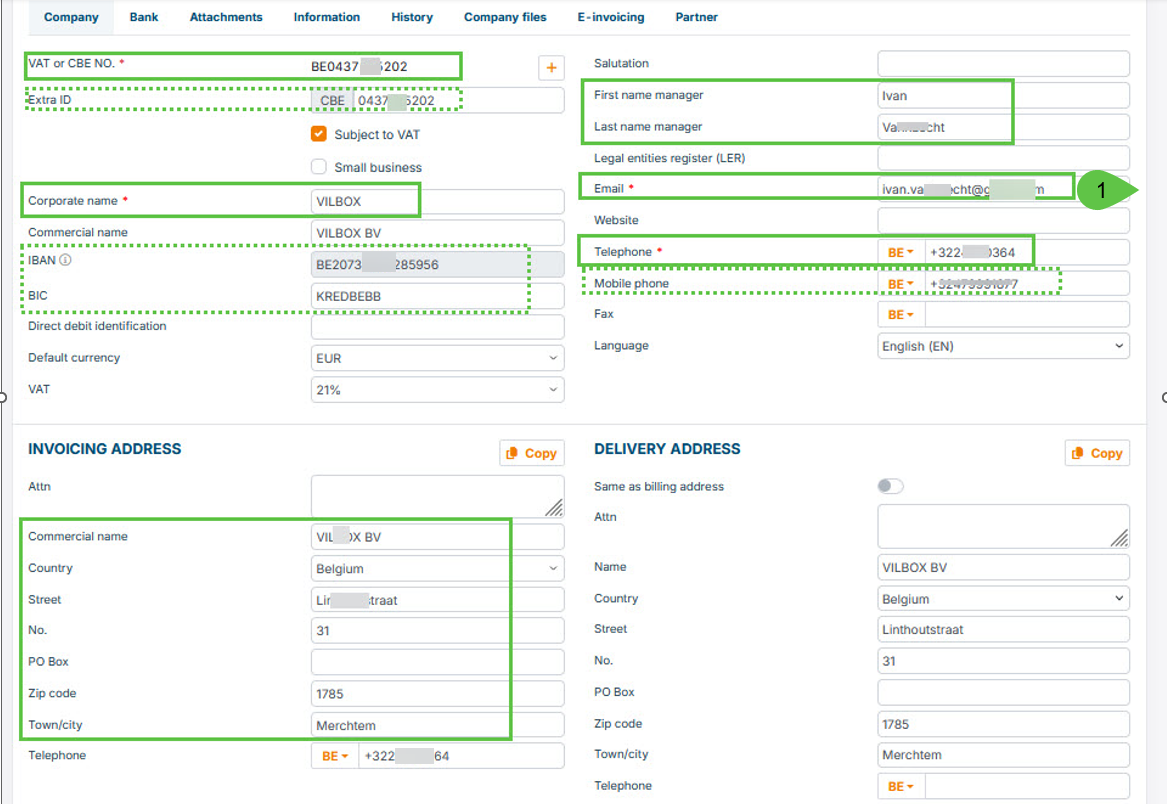The height and width of the screenshot is (804, 1167).
Task: Toggle Same as billing address switch
Action: tap(890, 486)
